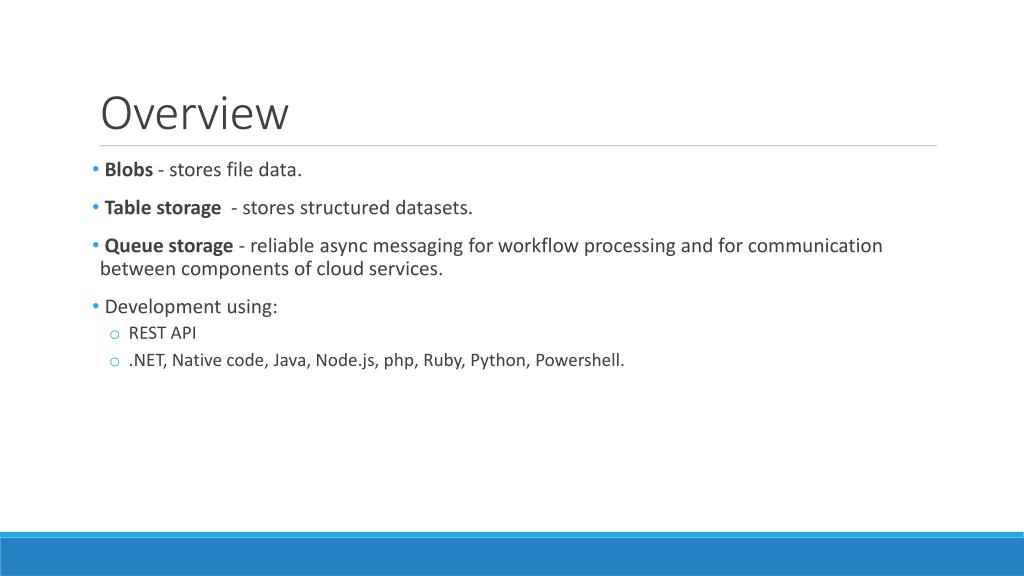This screenshot has height=576, width=1024.
Task: Click the 'Development using:' line
Action: [191, 306]
